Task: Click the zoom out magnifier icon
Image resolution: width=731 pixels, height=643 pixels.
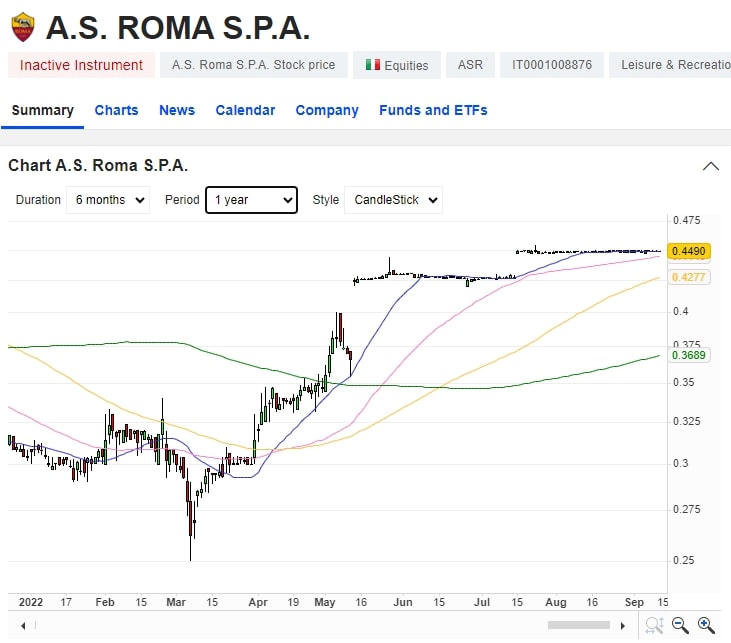Action: pyautogui.click(x=680, y=625)
